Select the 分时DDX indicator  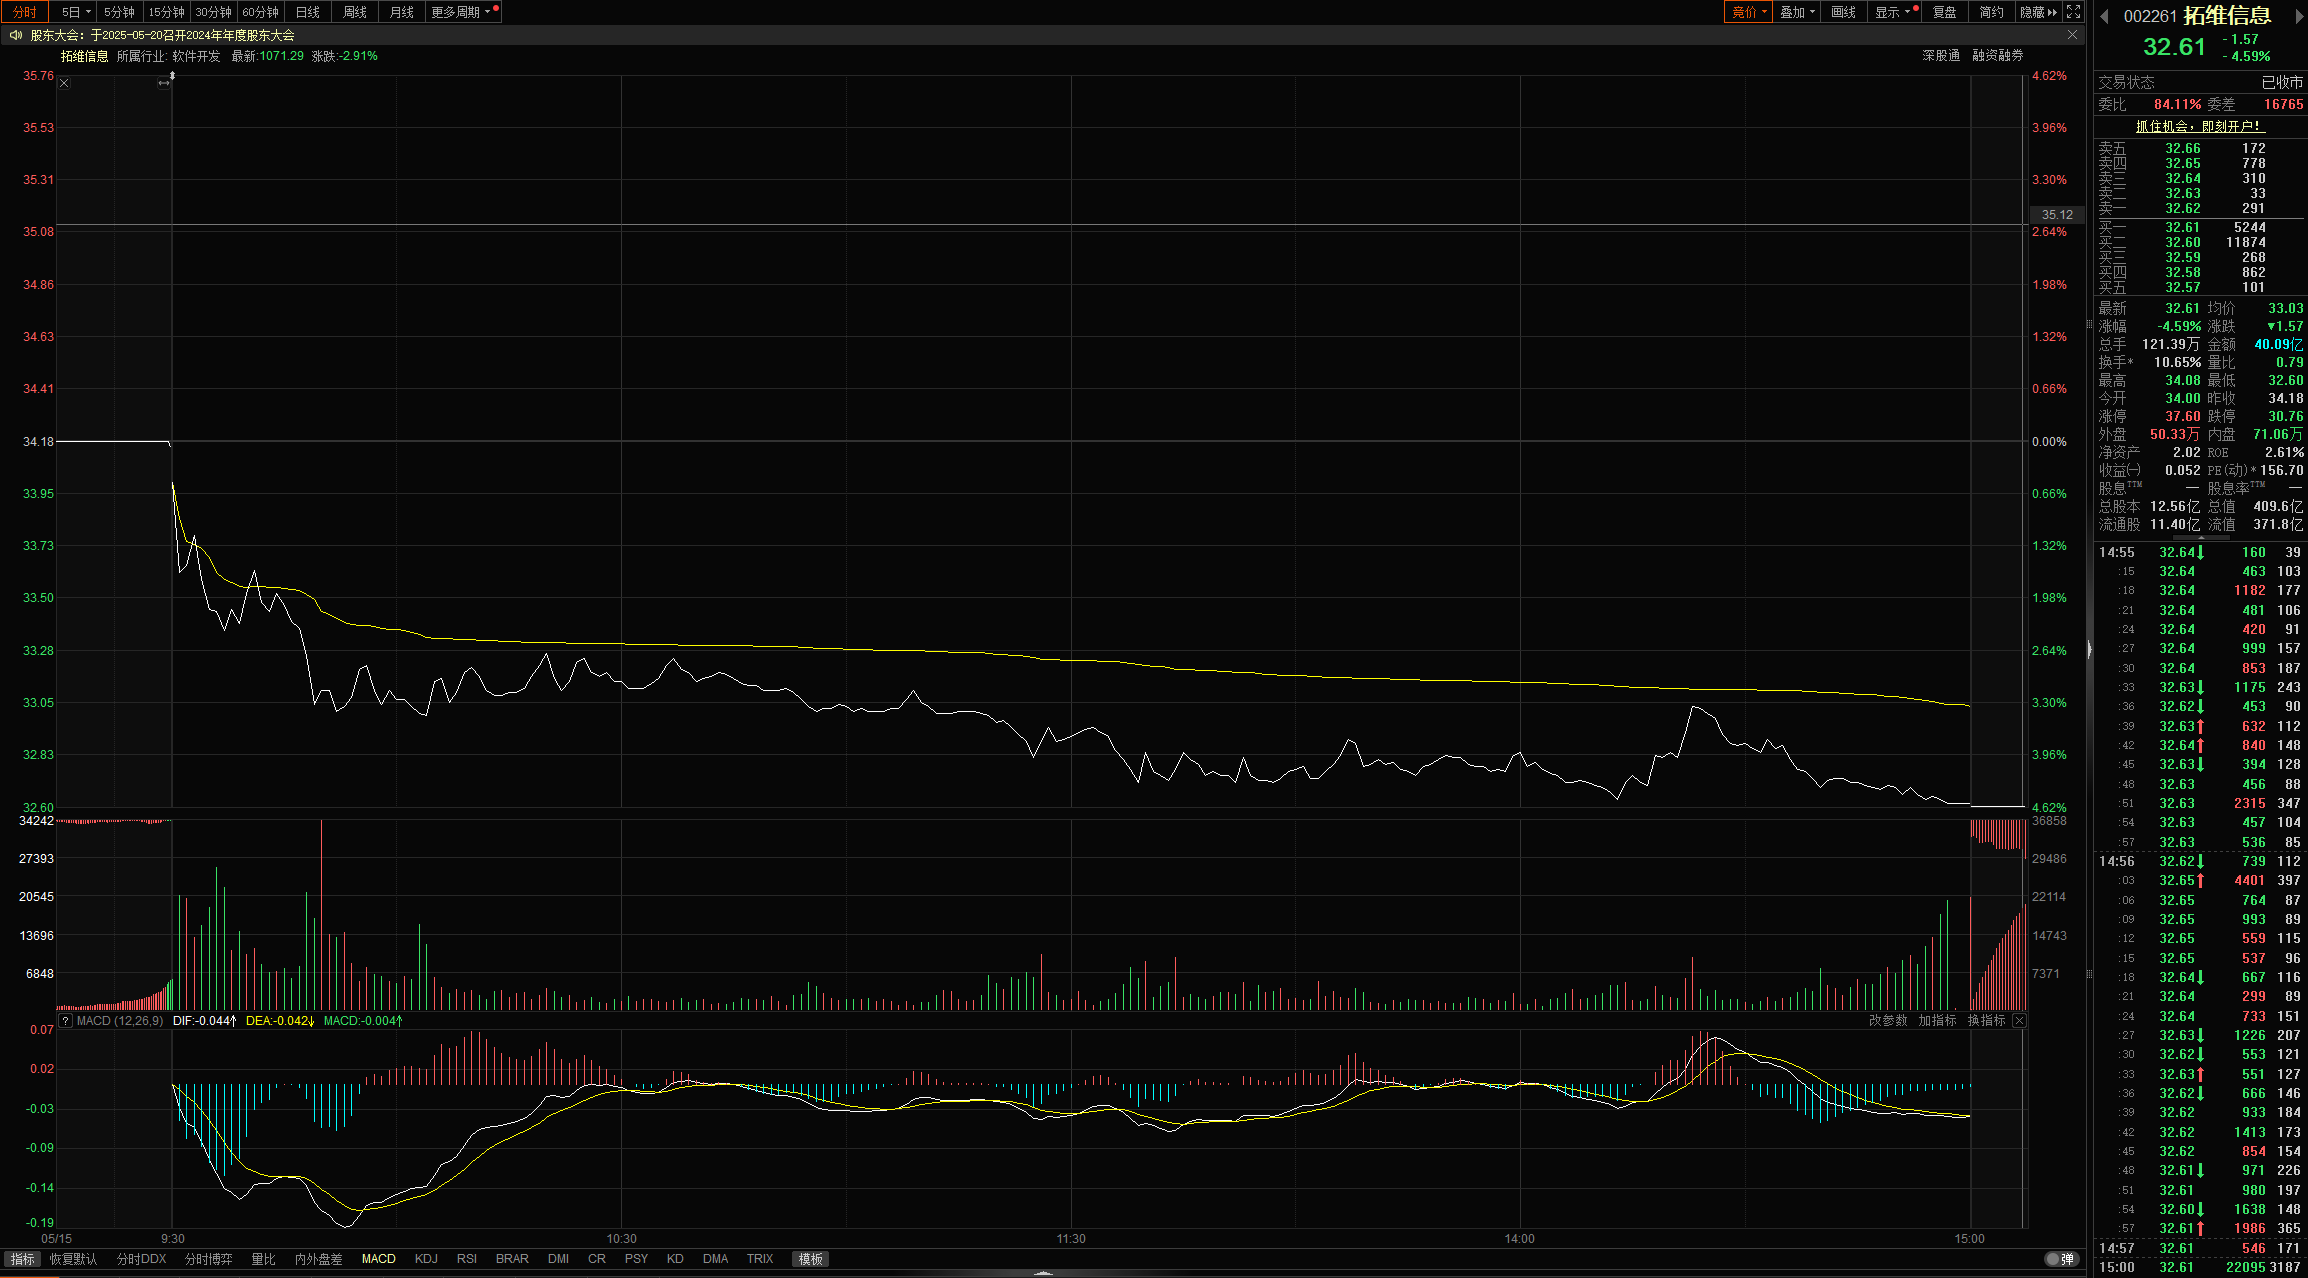pos(141,1259)
